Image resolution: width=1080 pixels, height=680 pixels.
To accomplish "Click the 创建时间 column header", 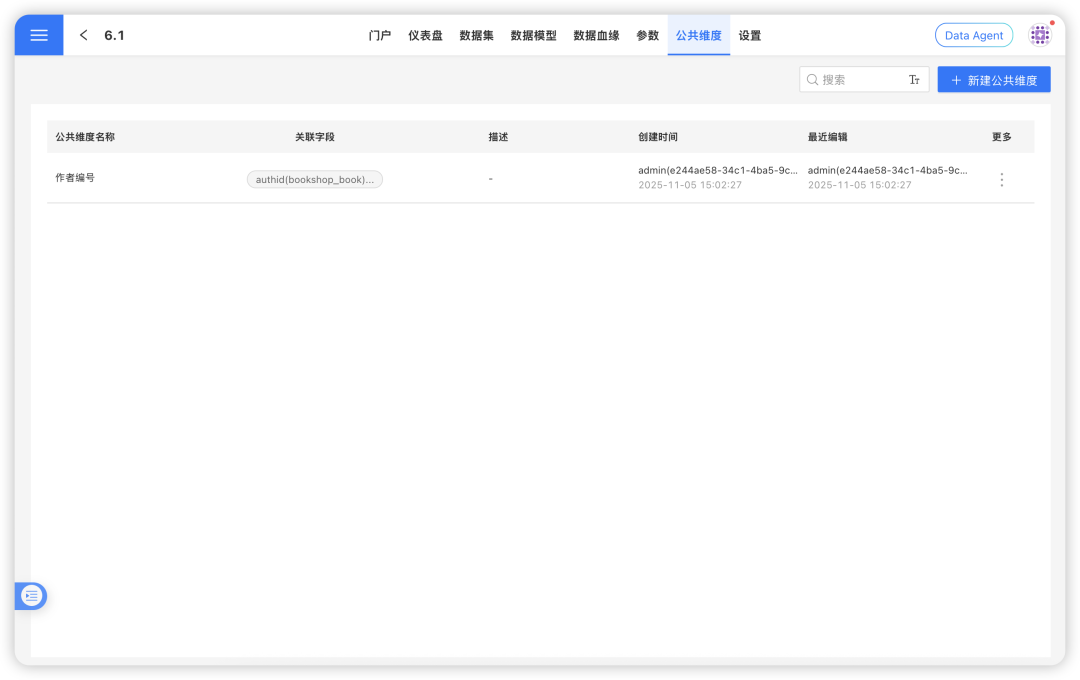I will 658,137.
